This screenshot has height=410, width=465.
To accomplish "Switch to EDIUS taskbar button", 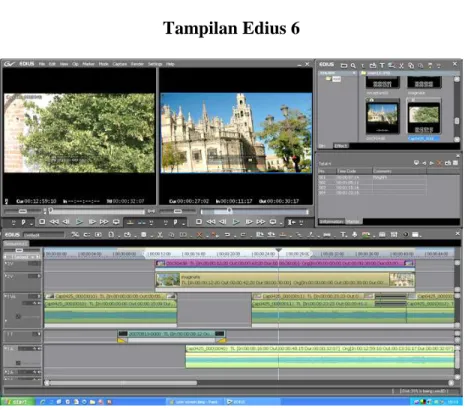I will click(x=252, y=402).
